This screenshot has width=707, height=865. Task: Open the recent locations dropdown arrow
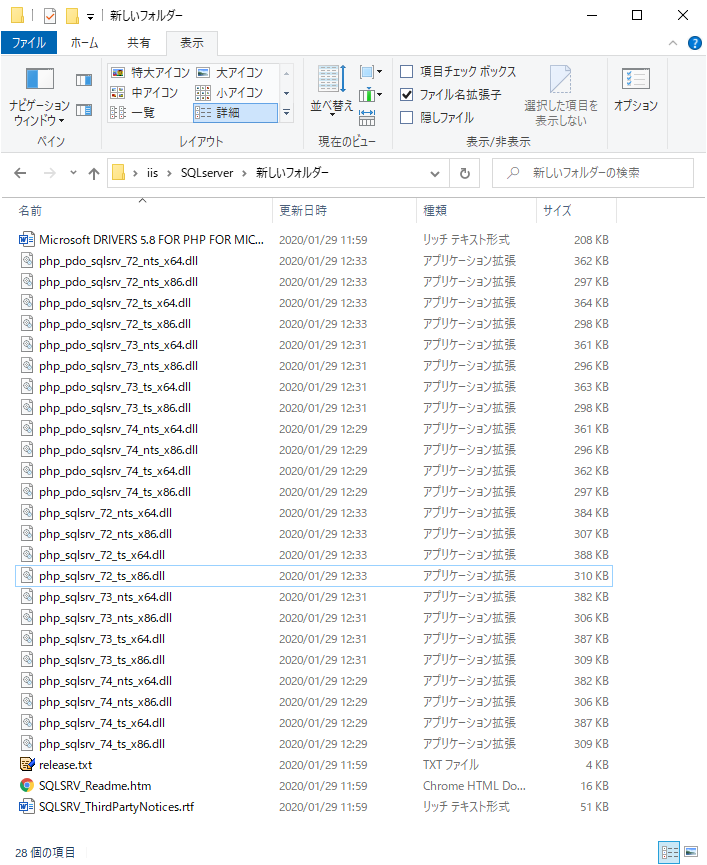coord(73,173)
